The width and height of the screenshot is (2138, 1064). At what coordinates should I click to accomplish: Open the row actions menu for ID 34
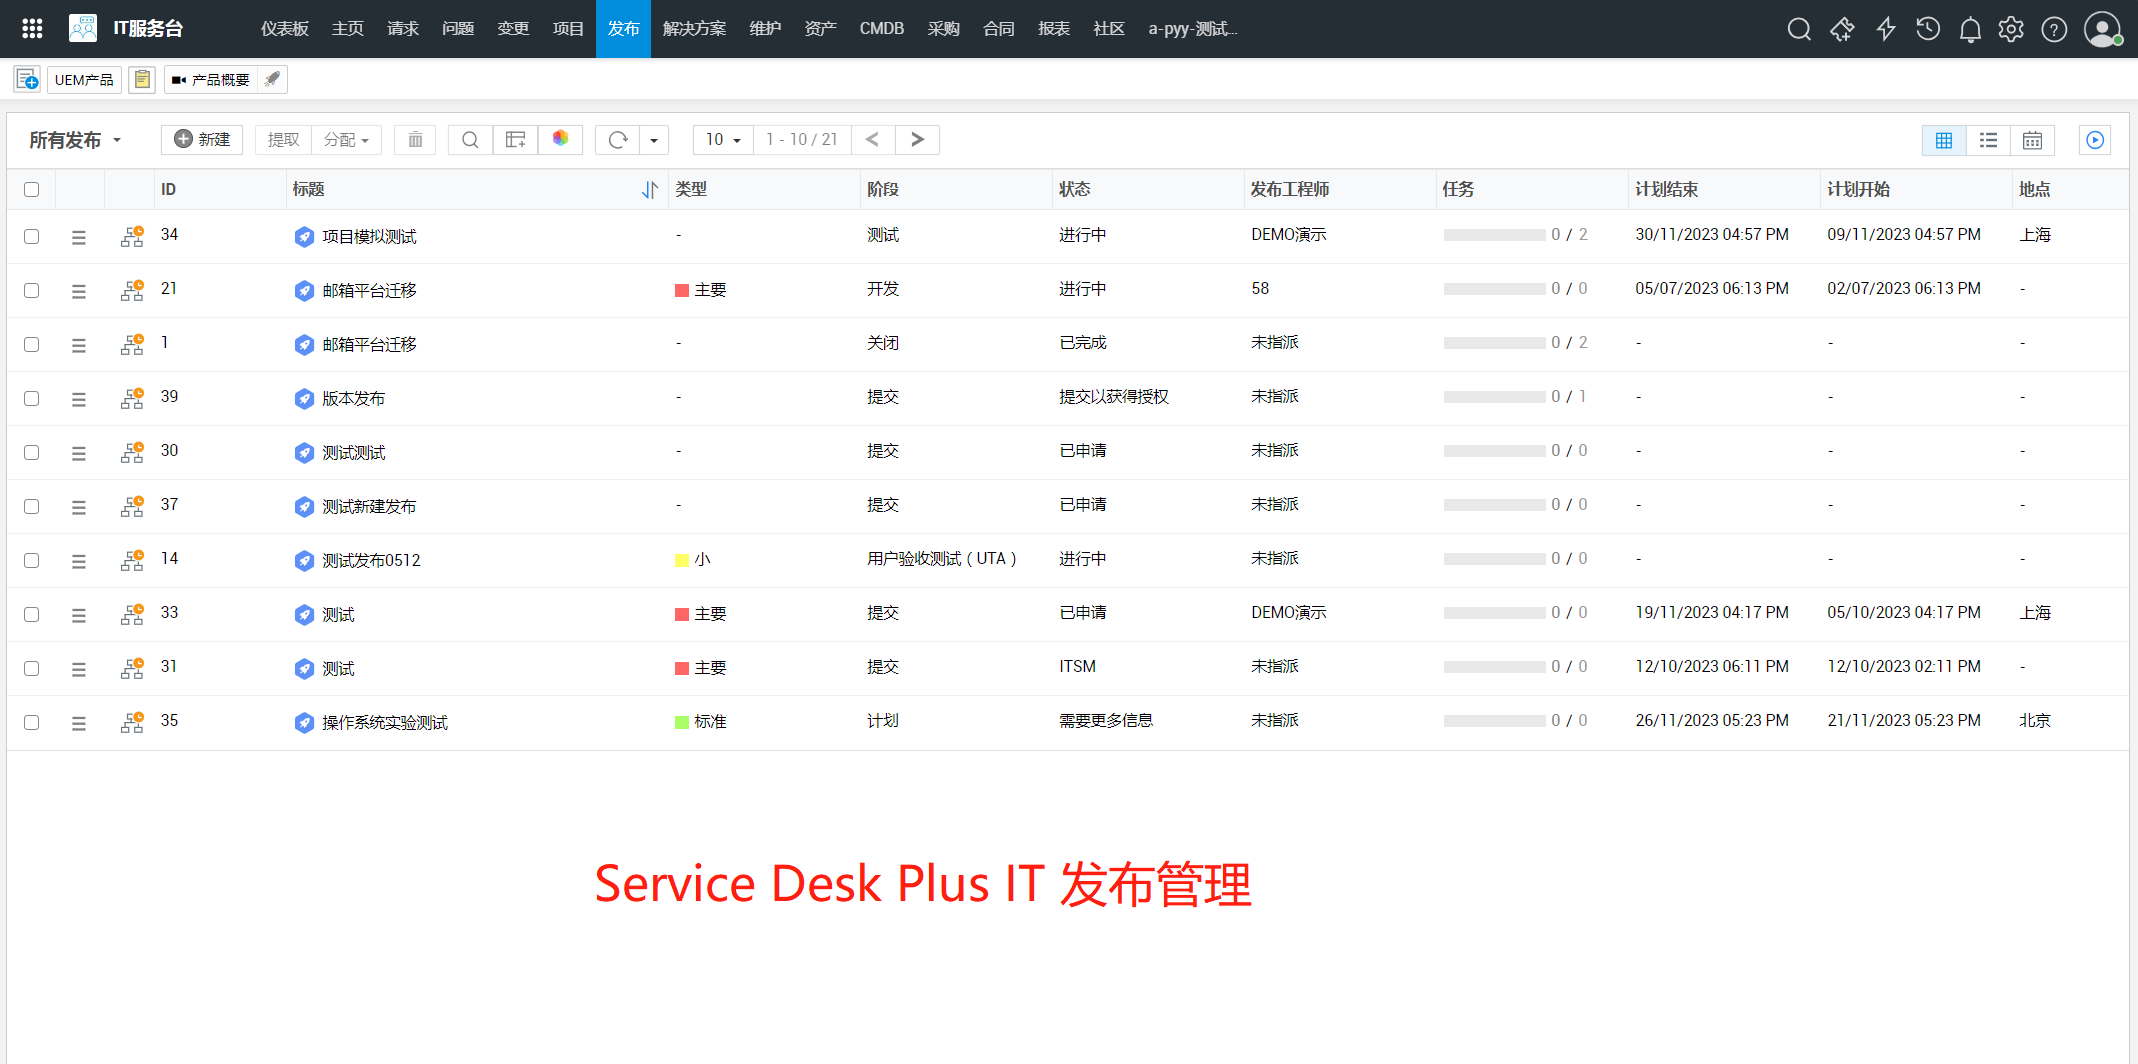coord(79,237)
